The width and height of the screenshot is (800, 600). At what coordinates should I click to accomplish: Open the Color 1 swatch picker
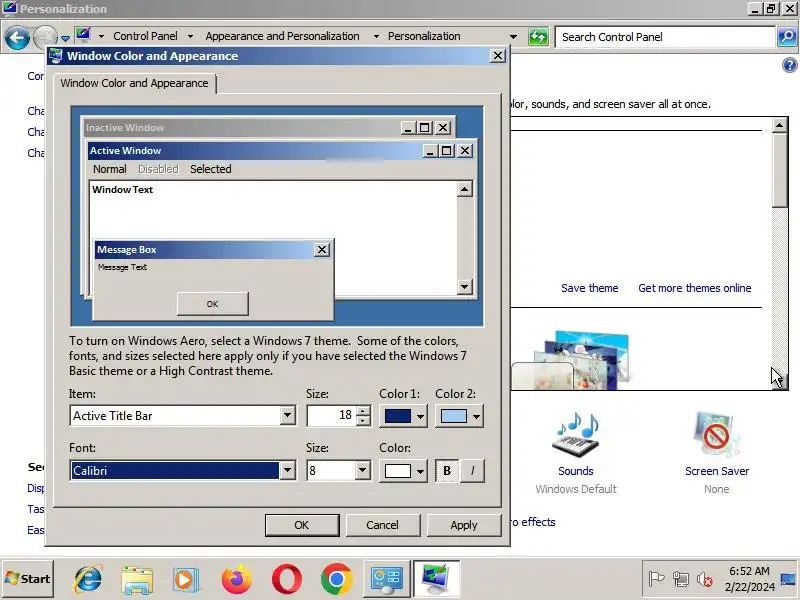pos(404,416)
